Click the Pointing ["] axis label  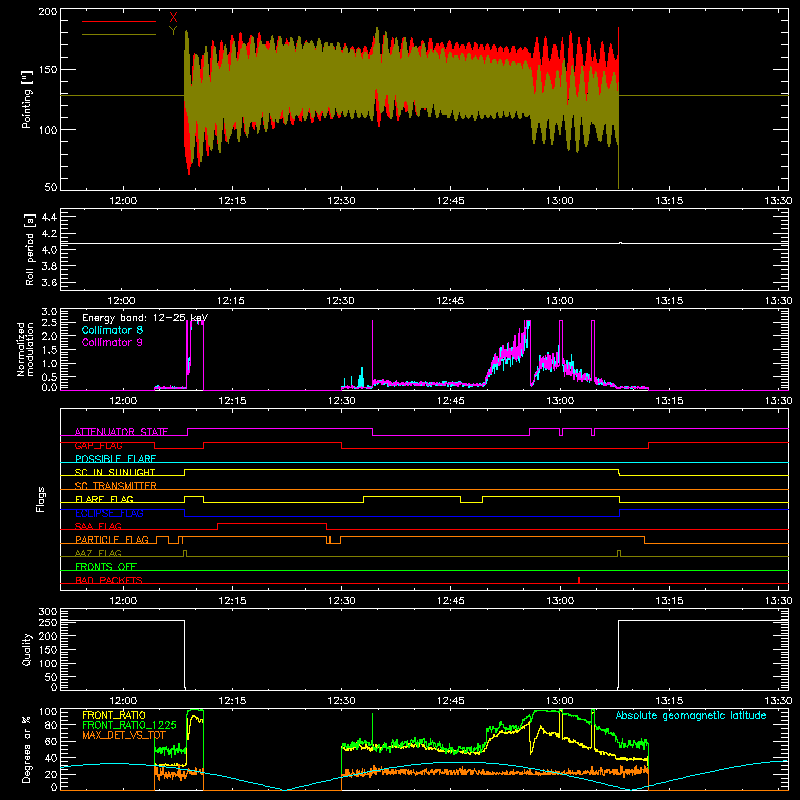27,99
